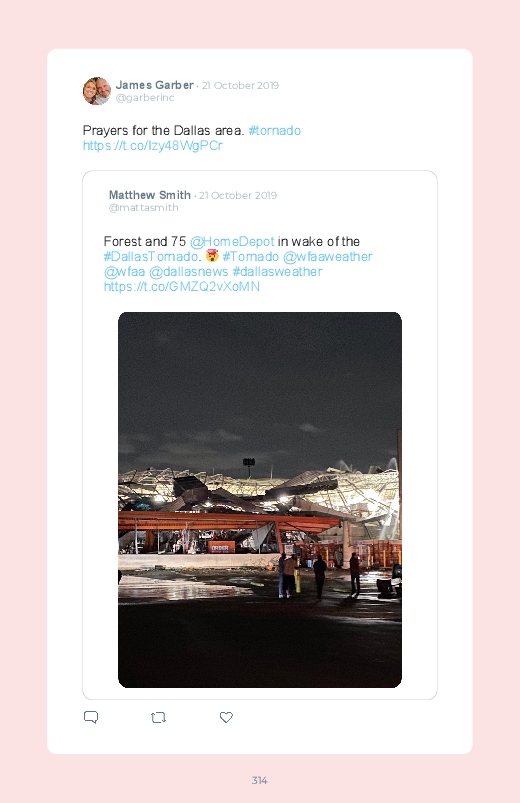
Task: Click the exploding head emoji
Action: pyautogui.click(x=212, y=256)
